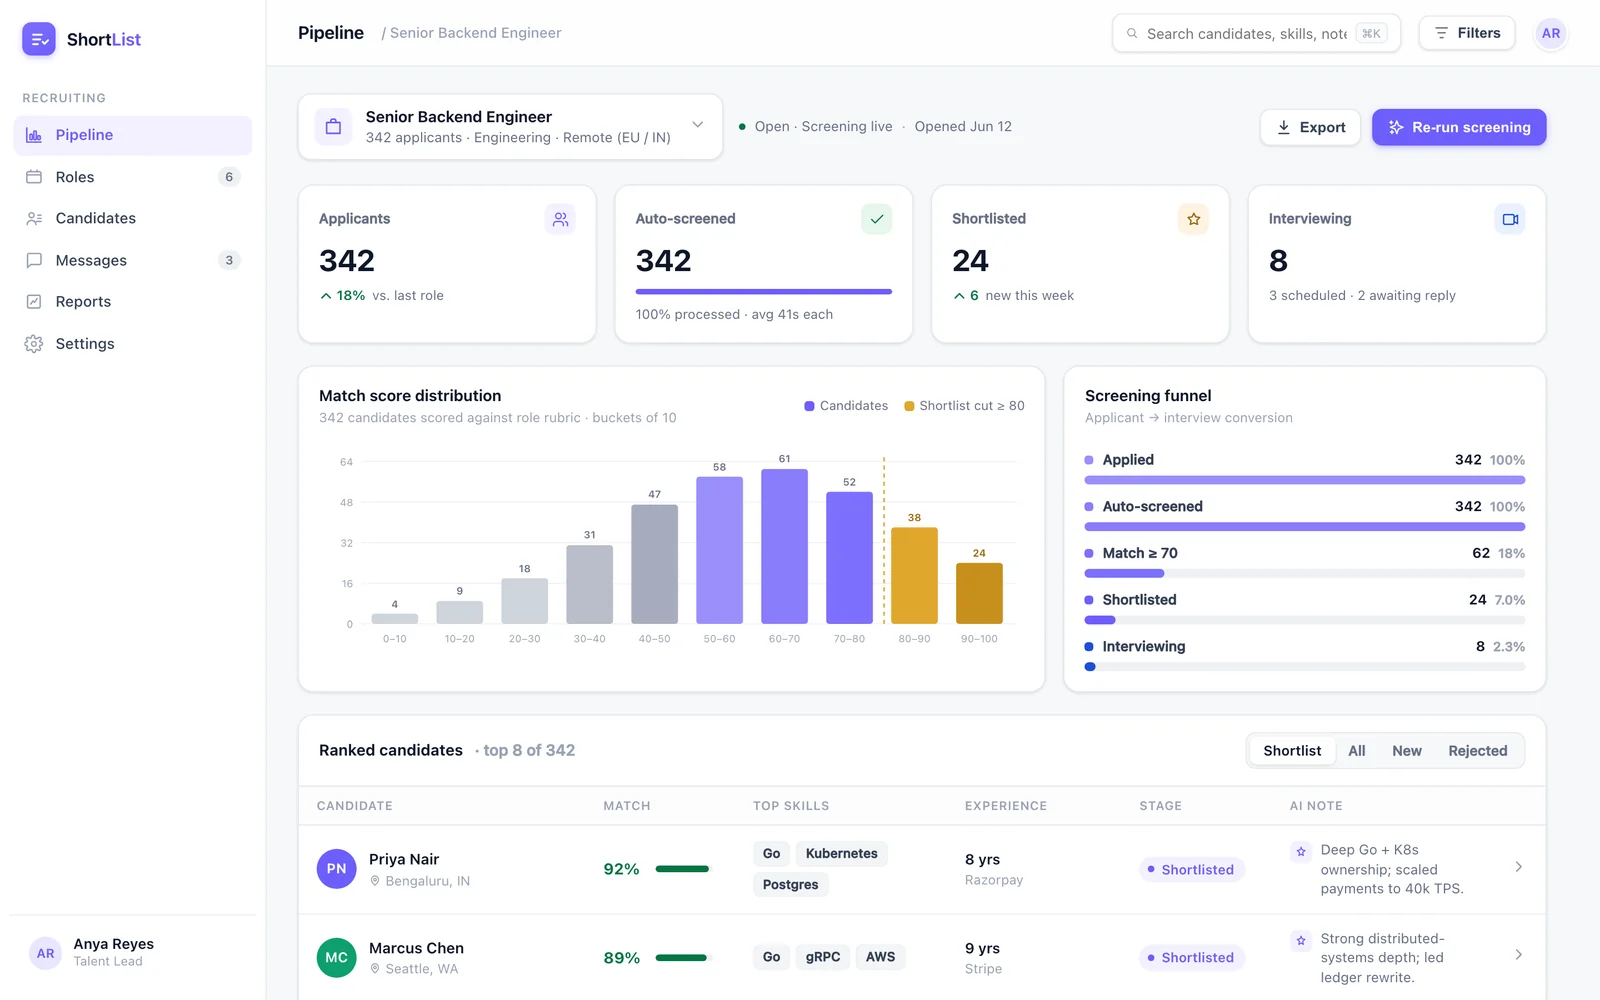
Task: Click the Shortlist cut legend orange swatch
Action: pyautogui.click(x=909, y=406)
